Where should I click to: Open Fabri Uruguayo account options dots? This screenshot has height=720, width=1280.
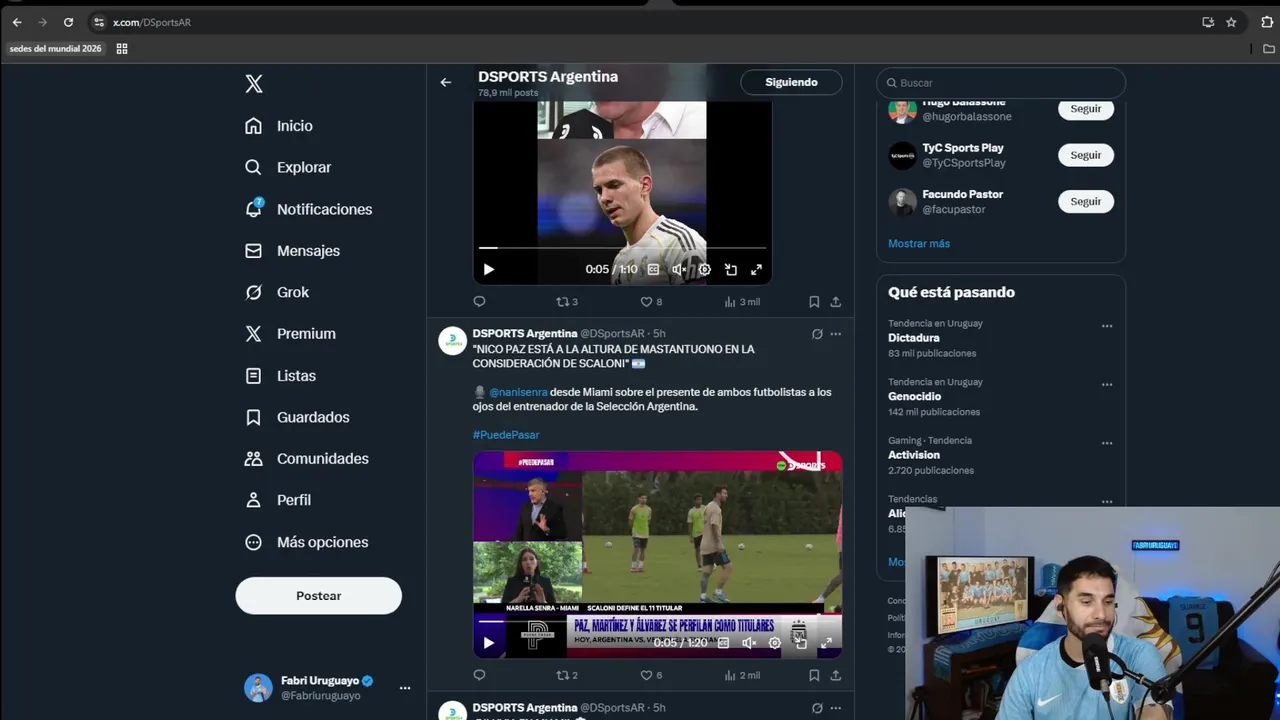pos(405,688)
